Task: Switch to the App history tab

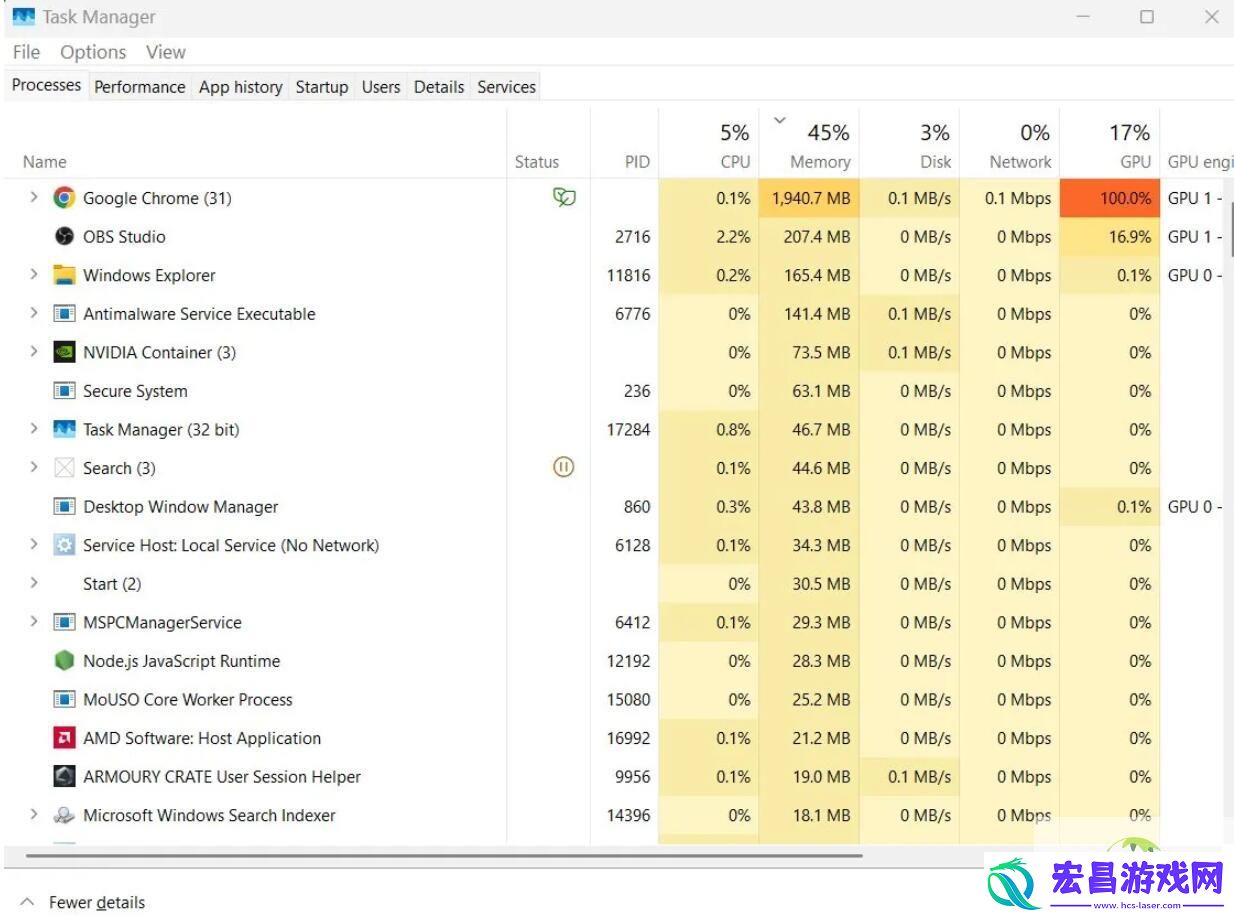Action: pyautogui.click(x=240, y=87)
